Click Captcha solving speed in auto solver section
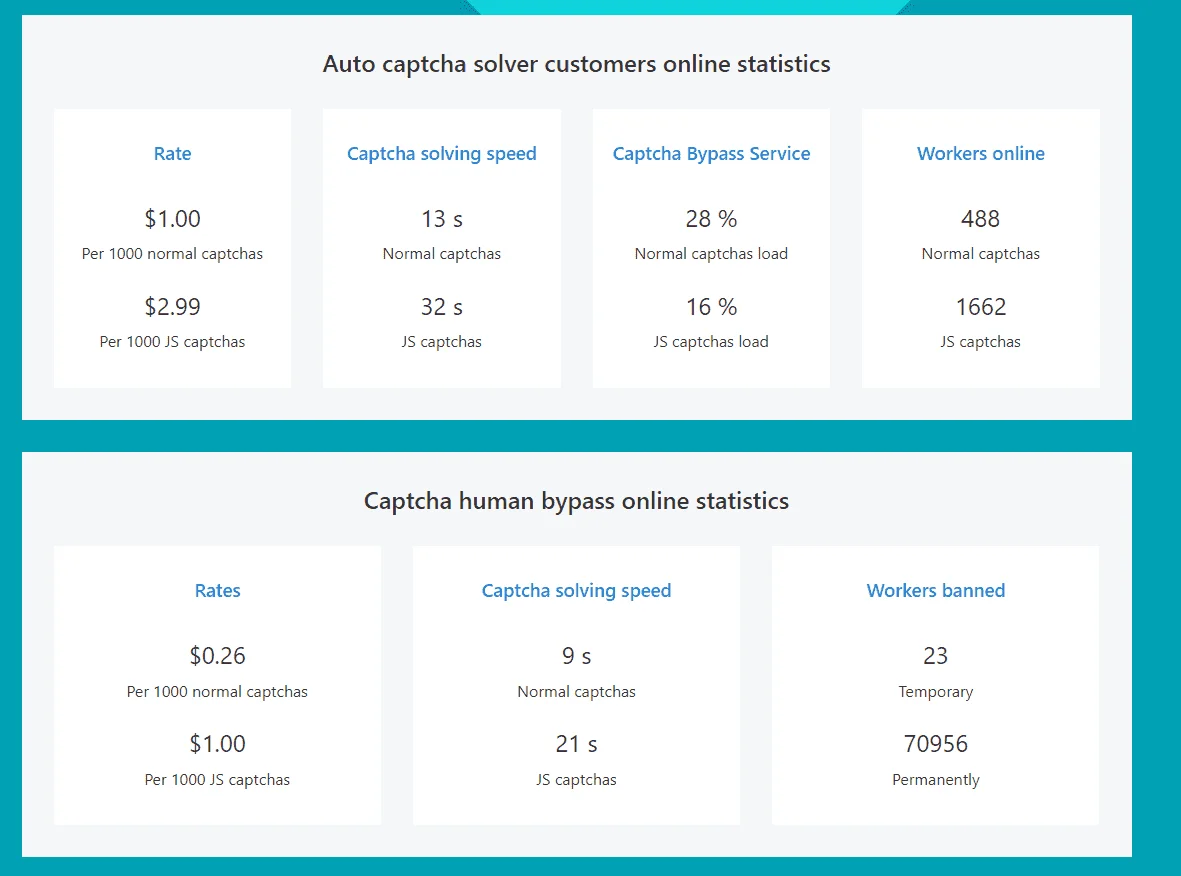 pyautogui.click(x=441, y=154)
